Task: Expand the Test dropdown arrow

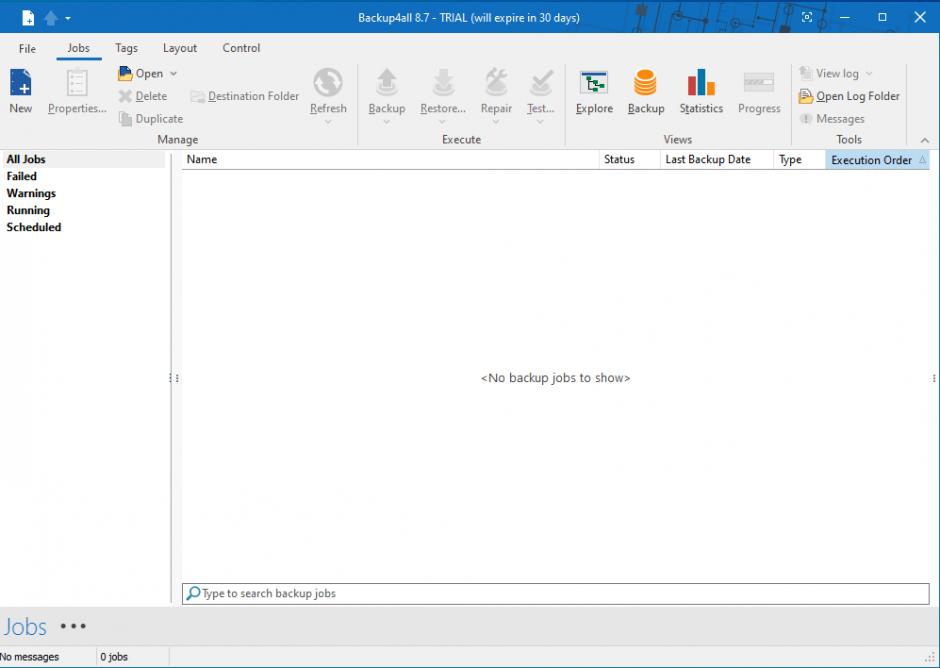Action: coord(540,122)
